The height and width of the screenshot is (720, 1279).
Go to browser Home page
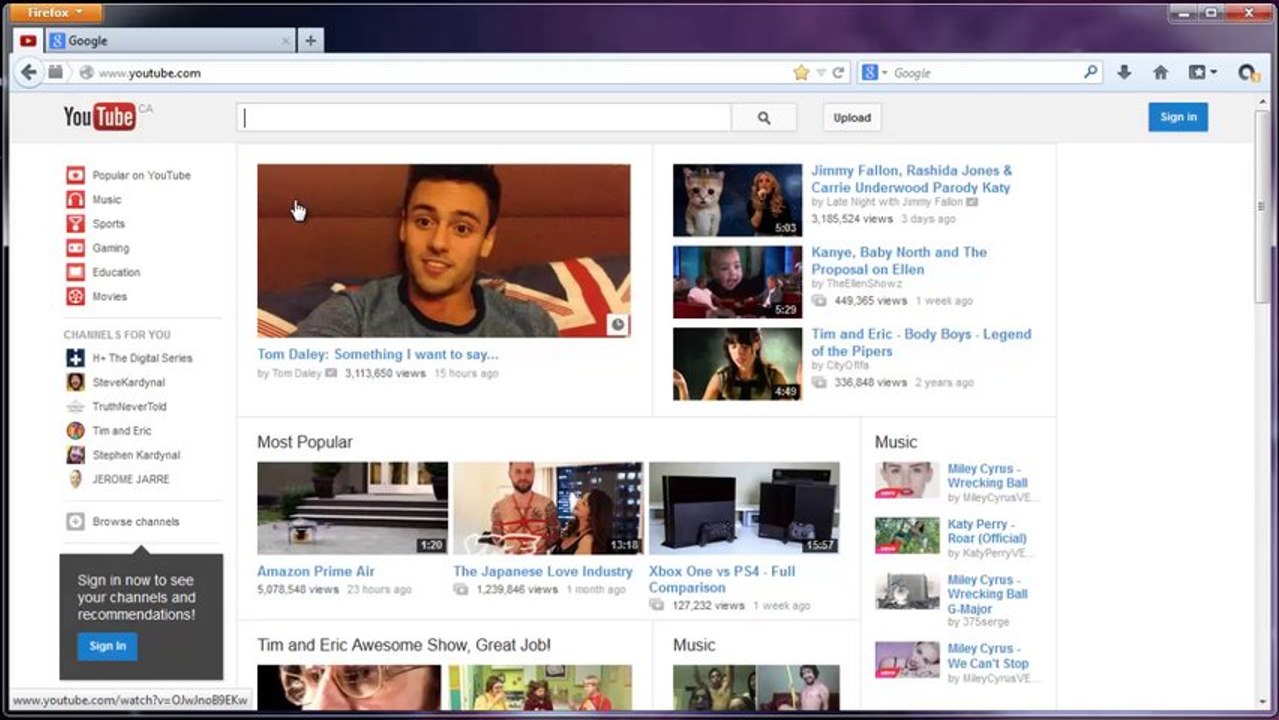[x=1160, y=72]
